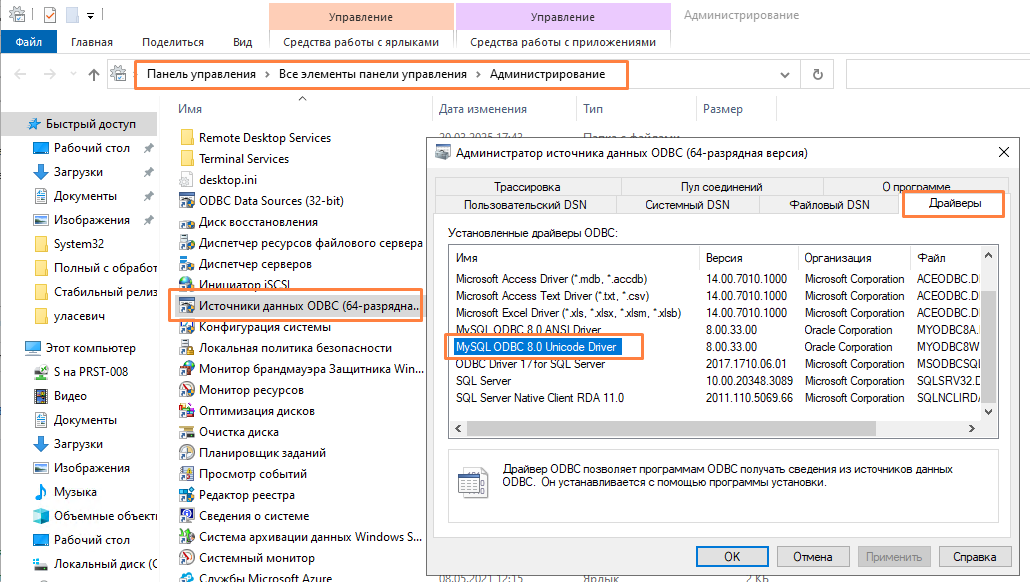The height and width of the screenshot is (582, 1030).
Task: Switch to the 'Системный DSN' tab
Action: click(686, 205)
